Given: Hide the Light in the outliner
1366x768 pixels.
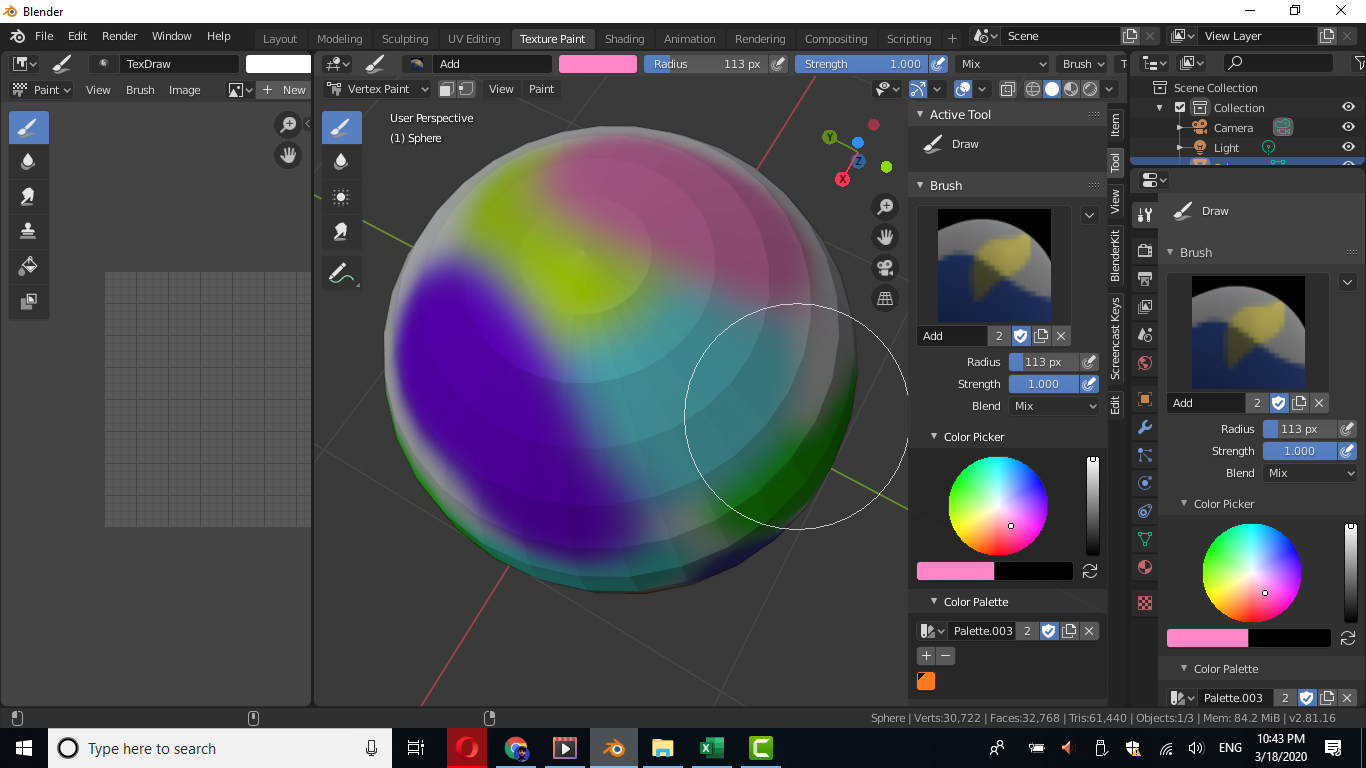Looking at the screenshot, I should pyautogui.click(x=1347, y=147).
